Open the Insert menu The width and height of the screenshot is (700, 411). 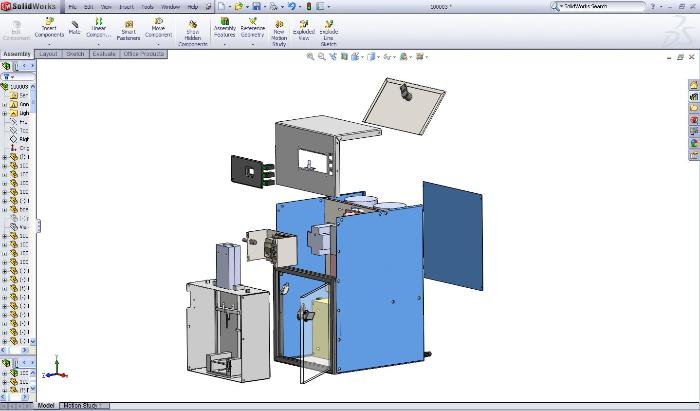(x=126, y=7)
